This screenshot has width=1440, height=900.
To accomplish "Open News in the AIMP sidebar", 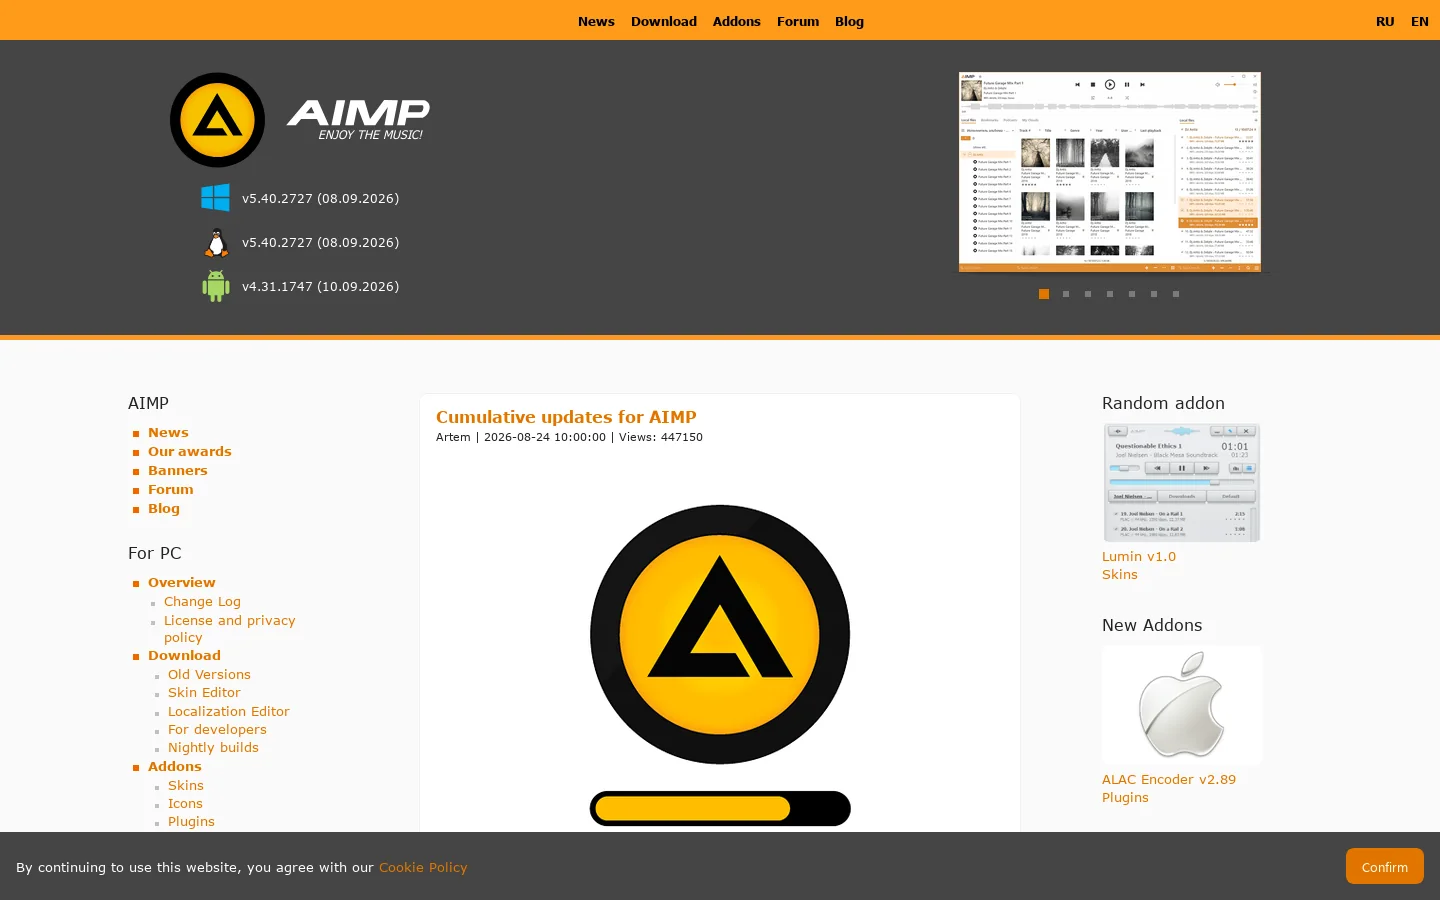I will tap(168, 432).
